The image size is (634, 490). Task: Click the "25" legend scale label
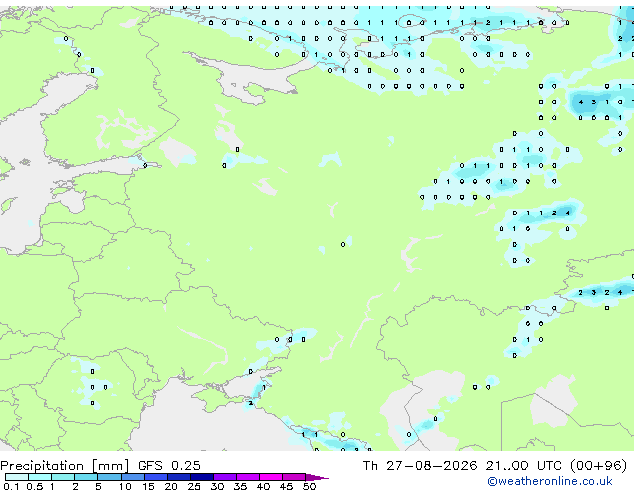click(x=194, y=486)
